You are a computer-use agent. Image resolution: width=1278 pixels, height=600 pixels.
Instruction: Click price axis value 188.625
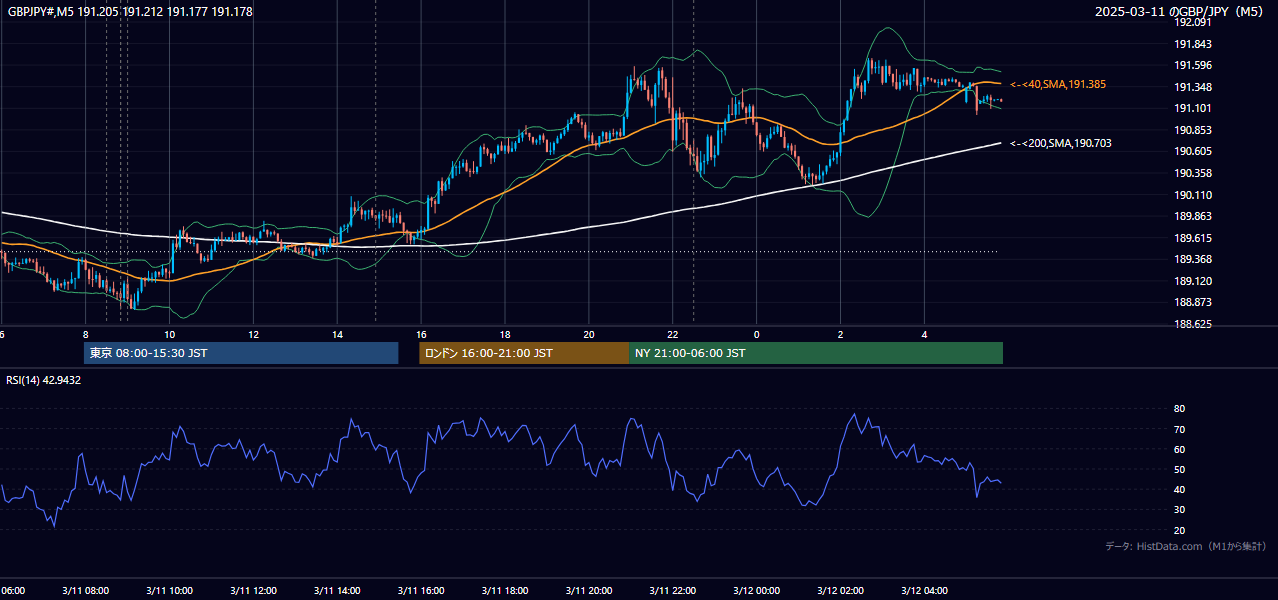coord(1193,324)
